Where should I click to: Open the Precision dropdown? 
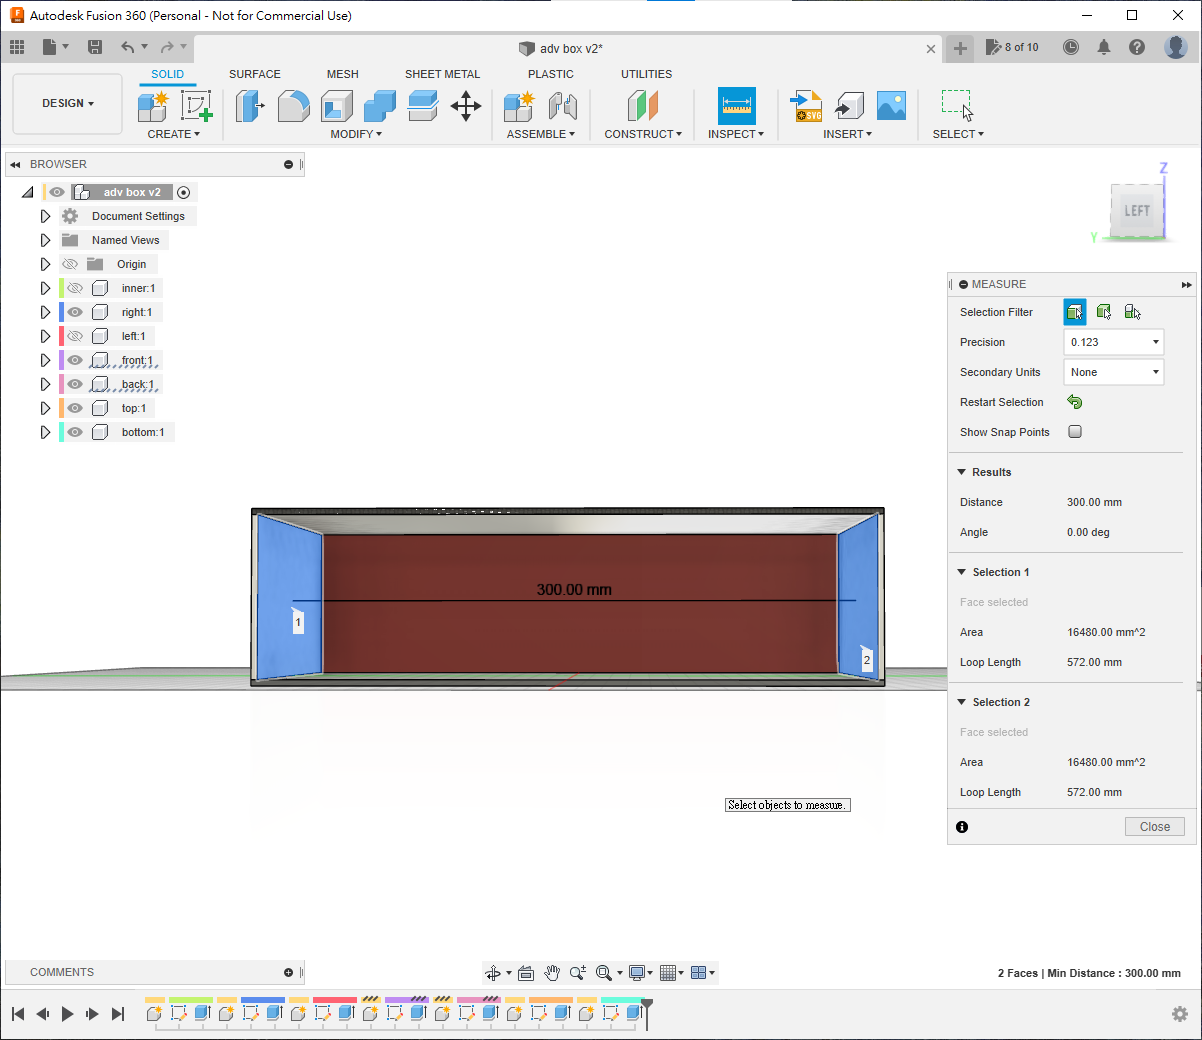(x=1113, y=342)
